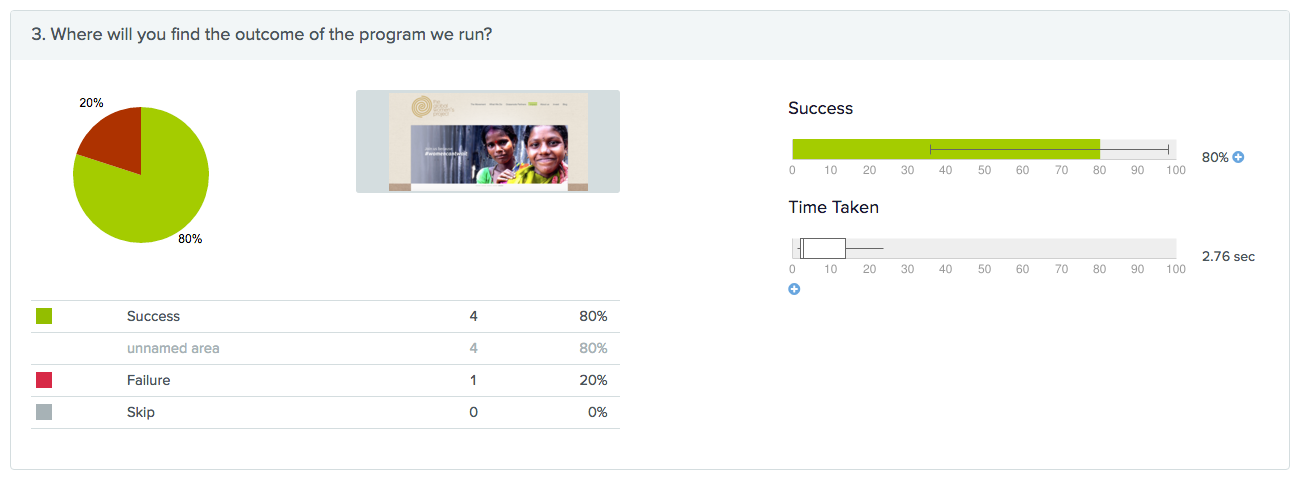Click the question 3 header title

click(260, 35)
